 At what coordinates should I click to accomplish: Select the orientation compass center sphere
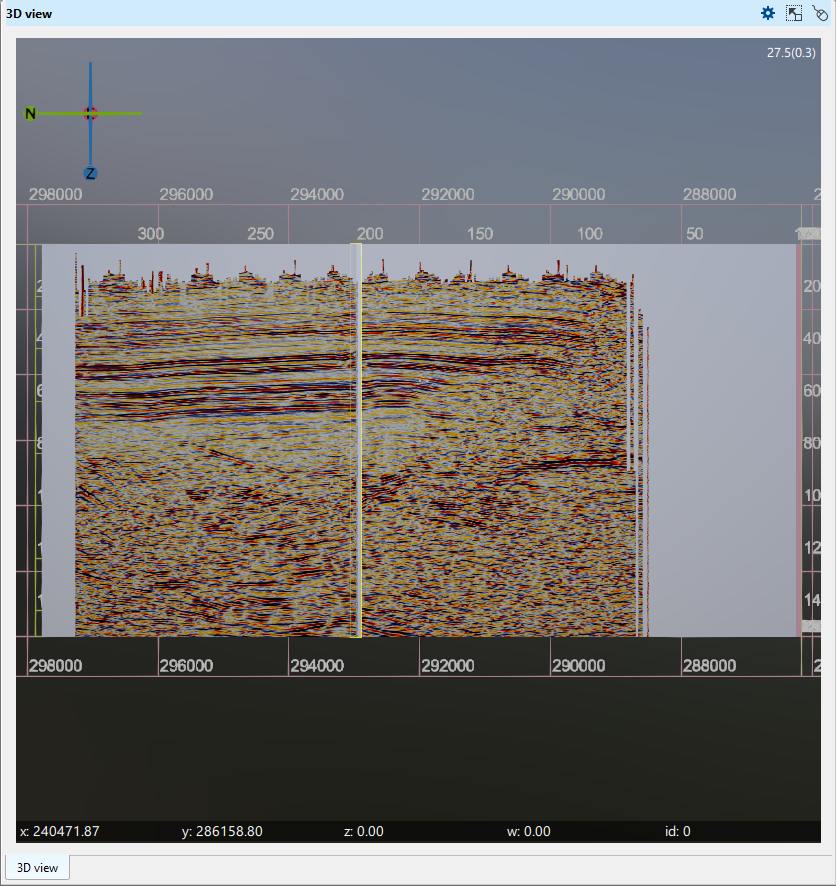[91, 114]
